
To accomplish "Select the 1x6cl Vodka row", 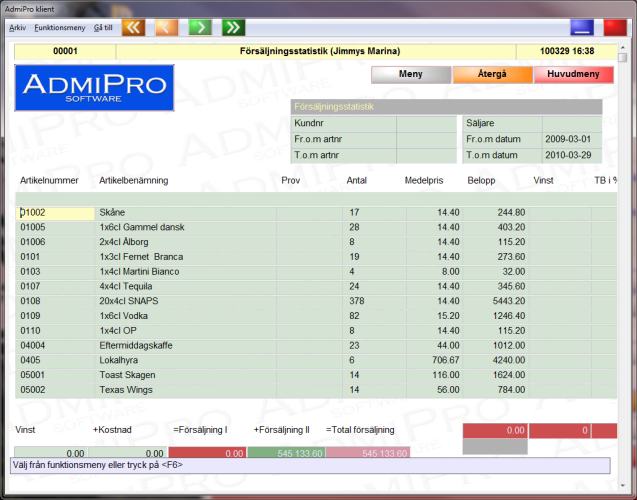I will tap(316, 316).
